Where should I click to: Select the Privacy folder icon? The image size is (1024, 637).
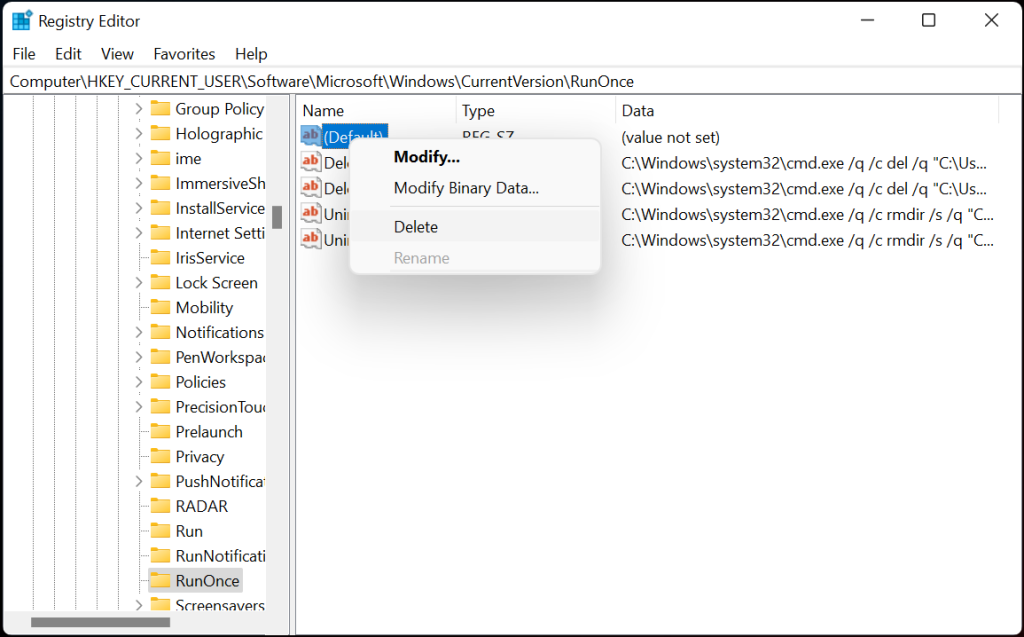click(162, 456)
